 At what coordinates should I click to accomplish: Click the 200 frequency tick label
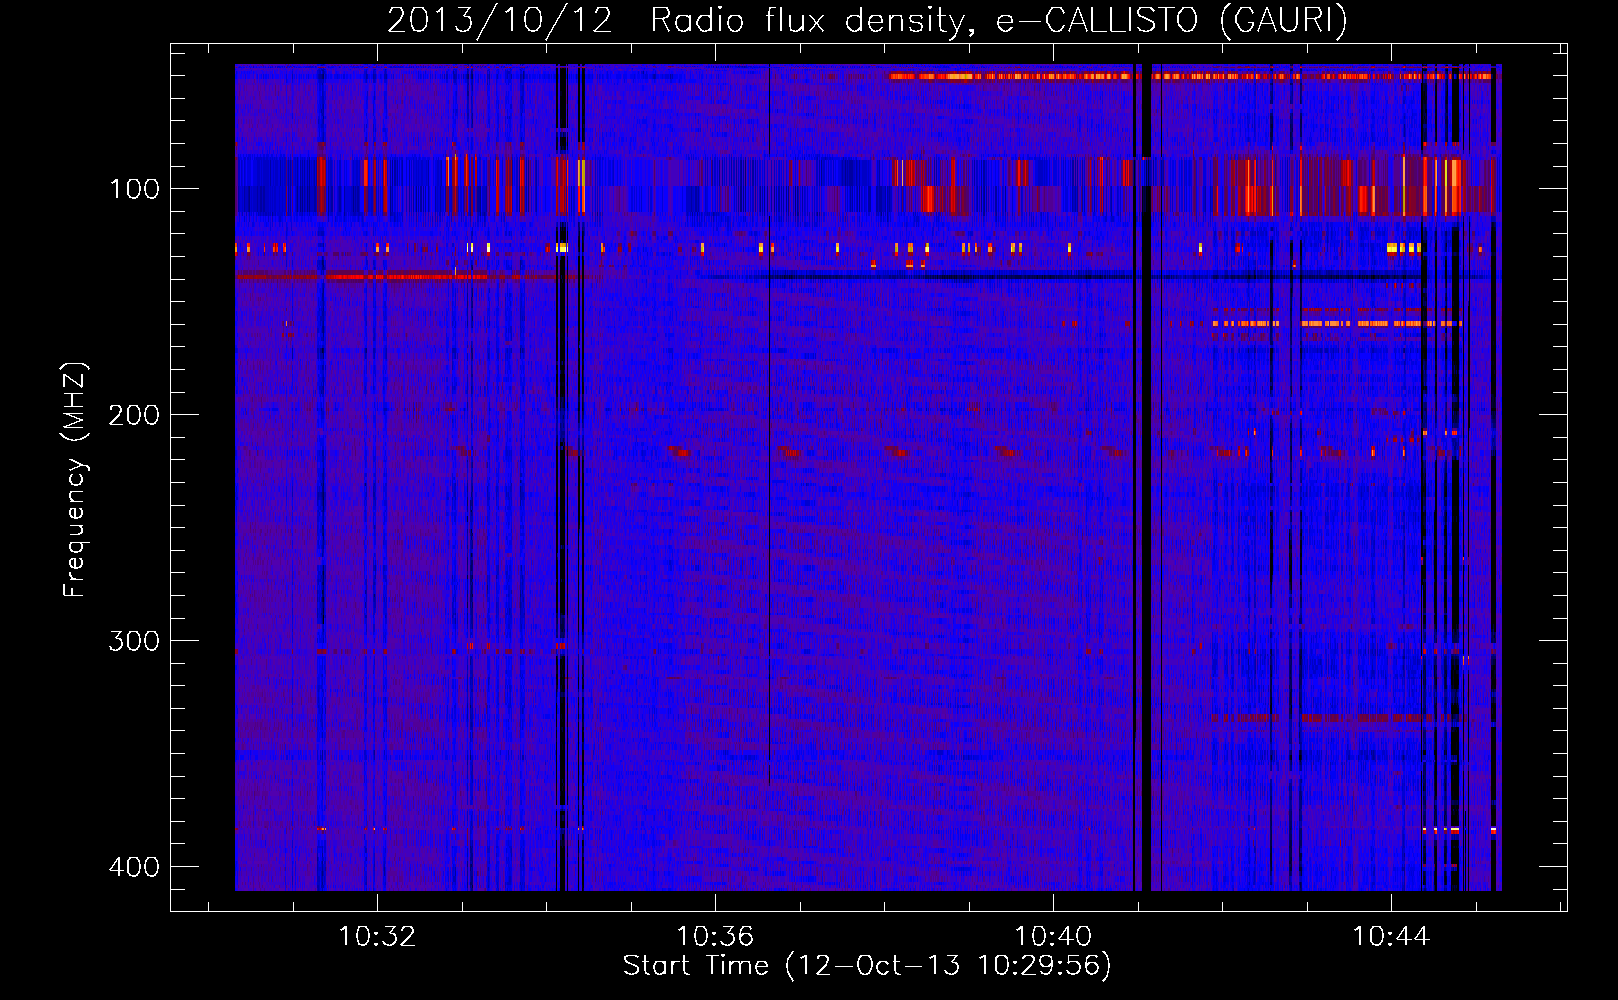click(134, 415)
